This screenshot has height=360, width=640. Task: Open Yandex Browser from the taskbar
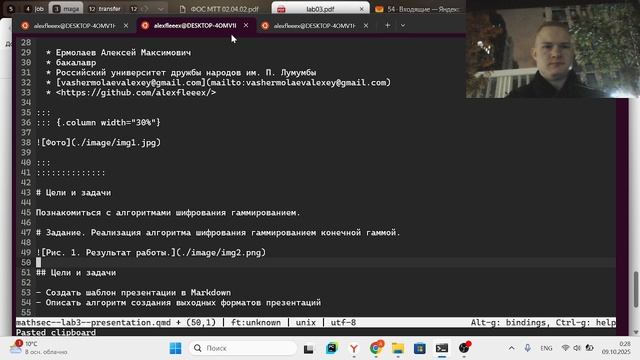(354, 348)
